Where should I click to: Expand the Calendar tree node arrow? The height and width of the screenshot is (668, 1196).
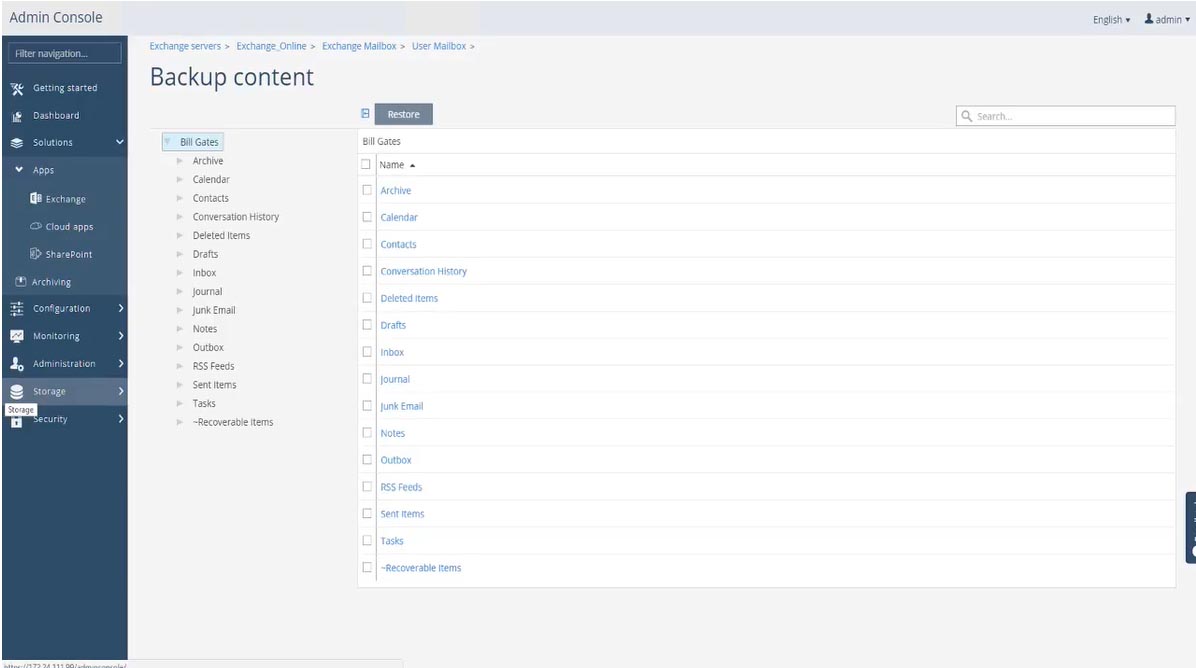[179, 179]
